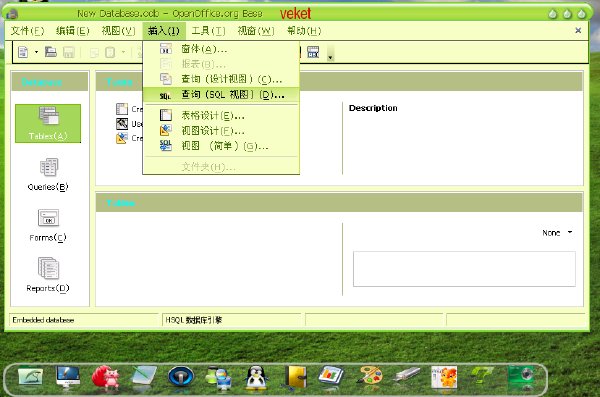The image size is (600, 397).
Task: Choose 查询（设计视图）(C)... menu item
Action: point(221,79)
